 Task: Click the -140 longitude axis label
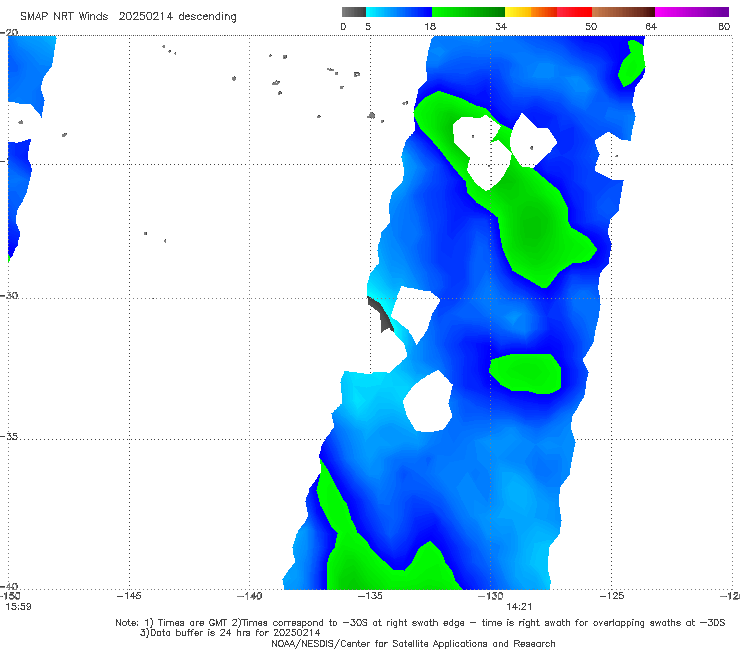pyautogui.click(x=249, y=596)
